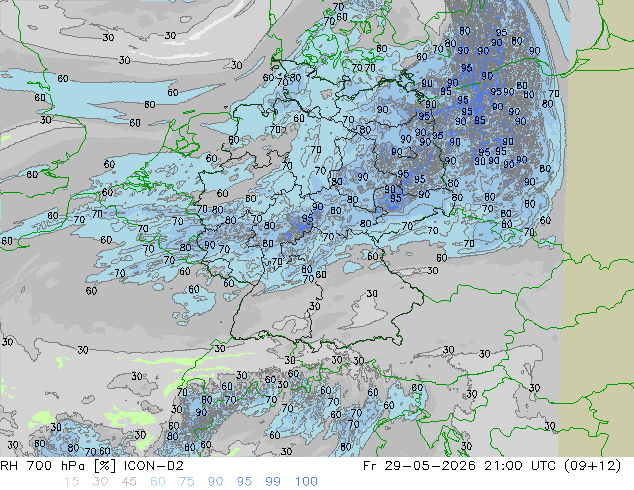The image size is (634, 490).
Task: Click the '95' value in the bottom legend
Action: coord(244,482)
